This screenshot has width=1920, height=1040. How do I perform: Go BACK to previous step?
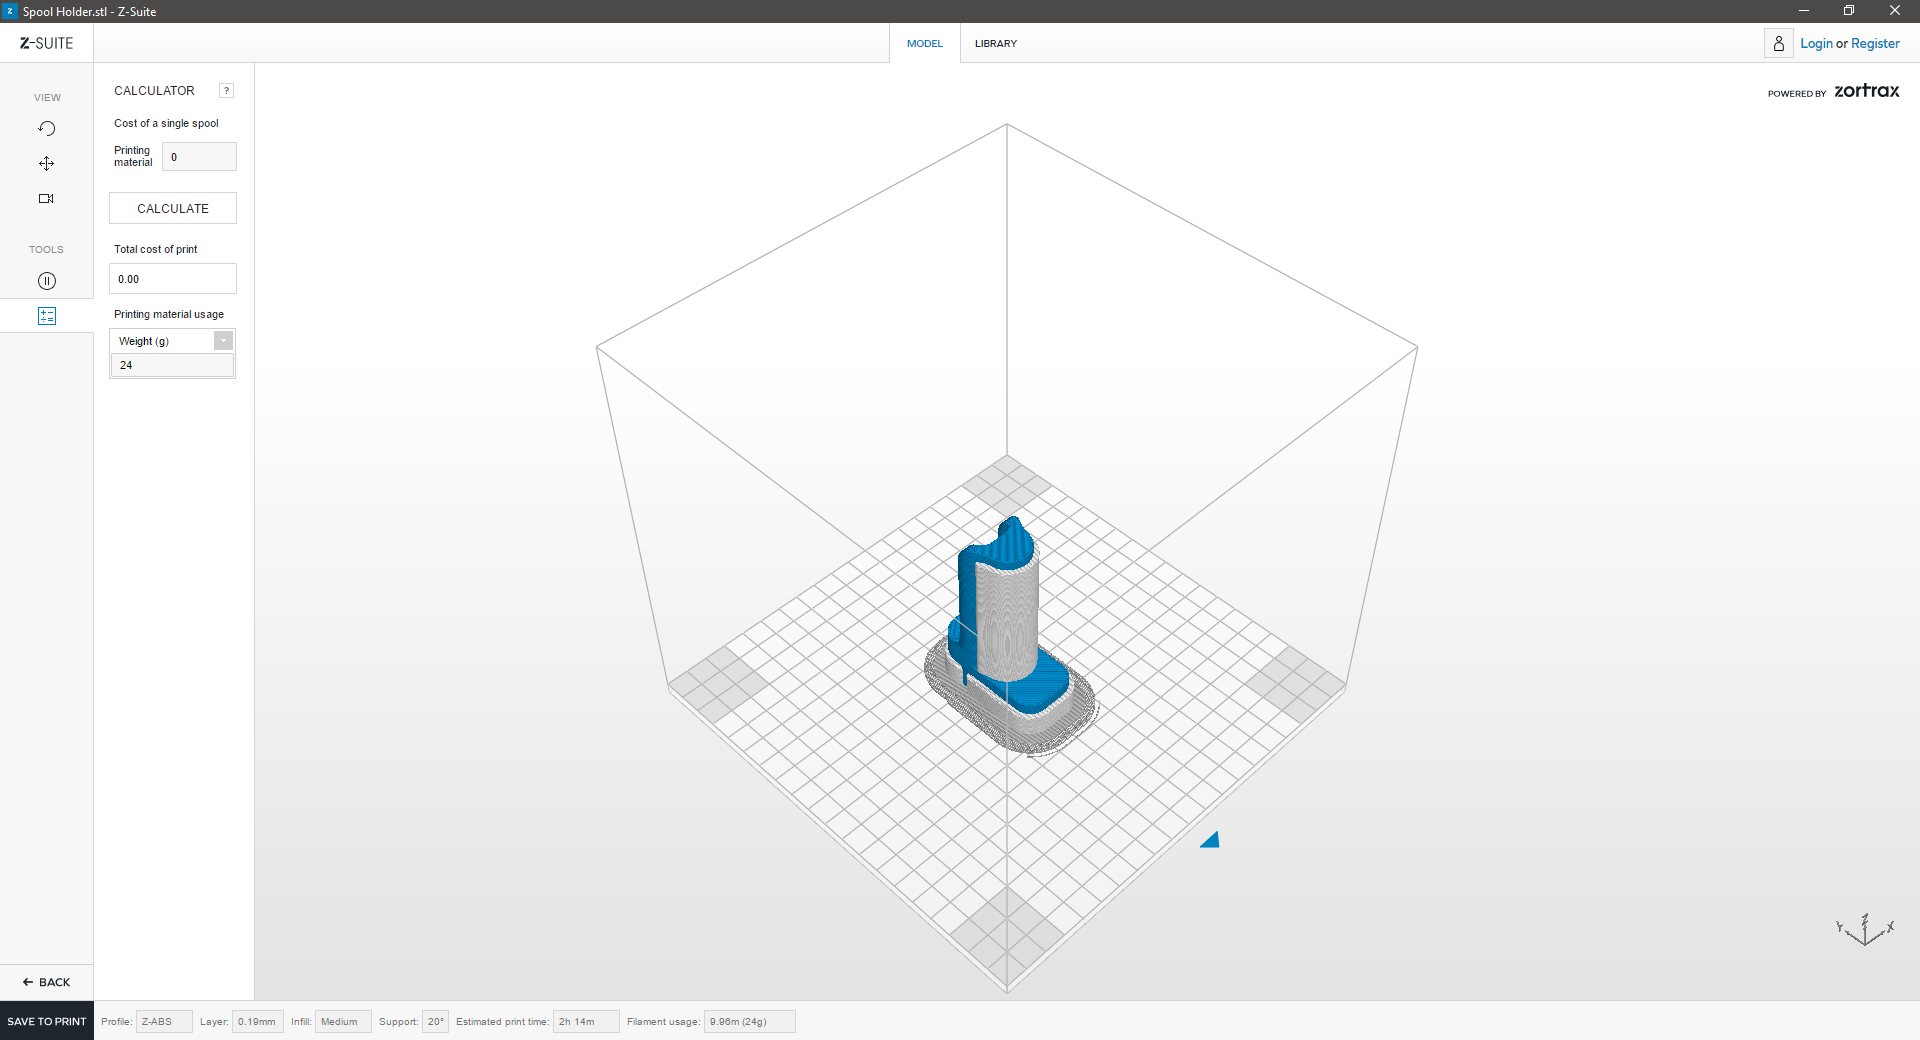(x=47, y=982)
